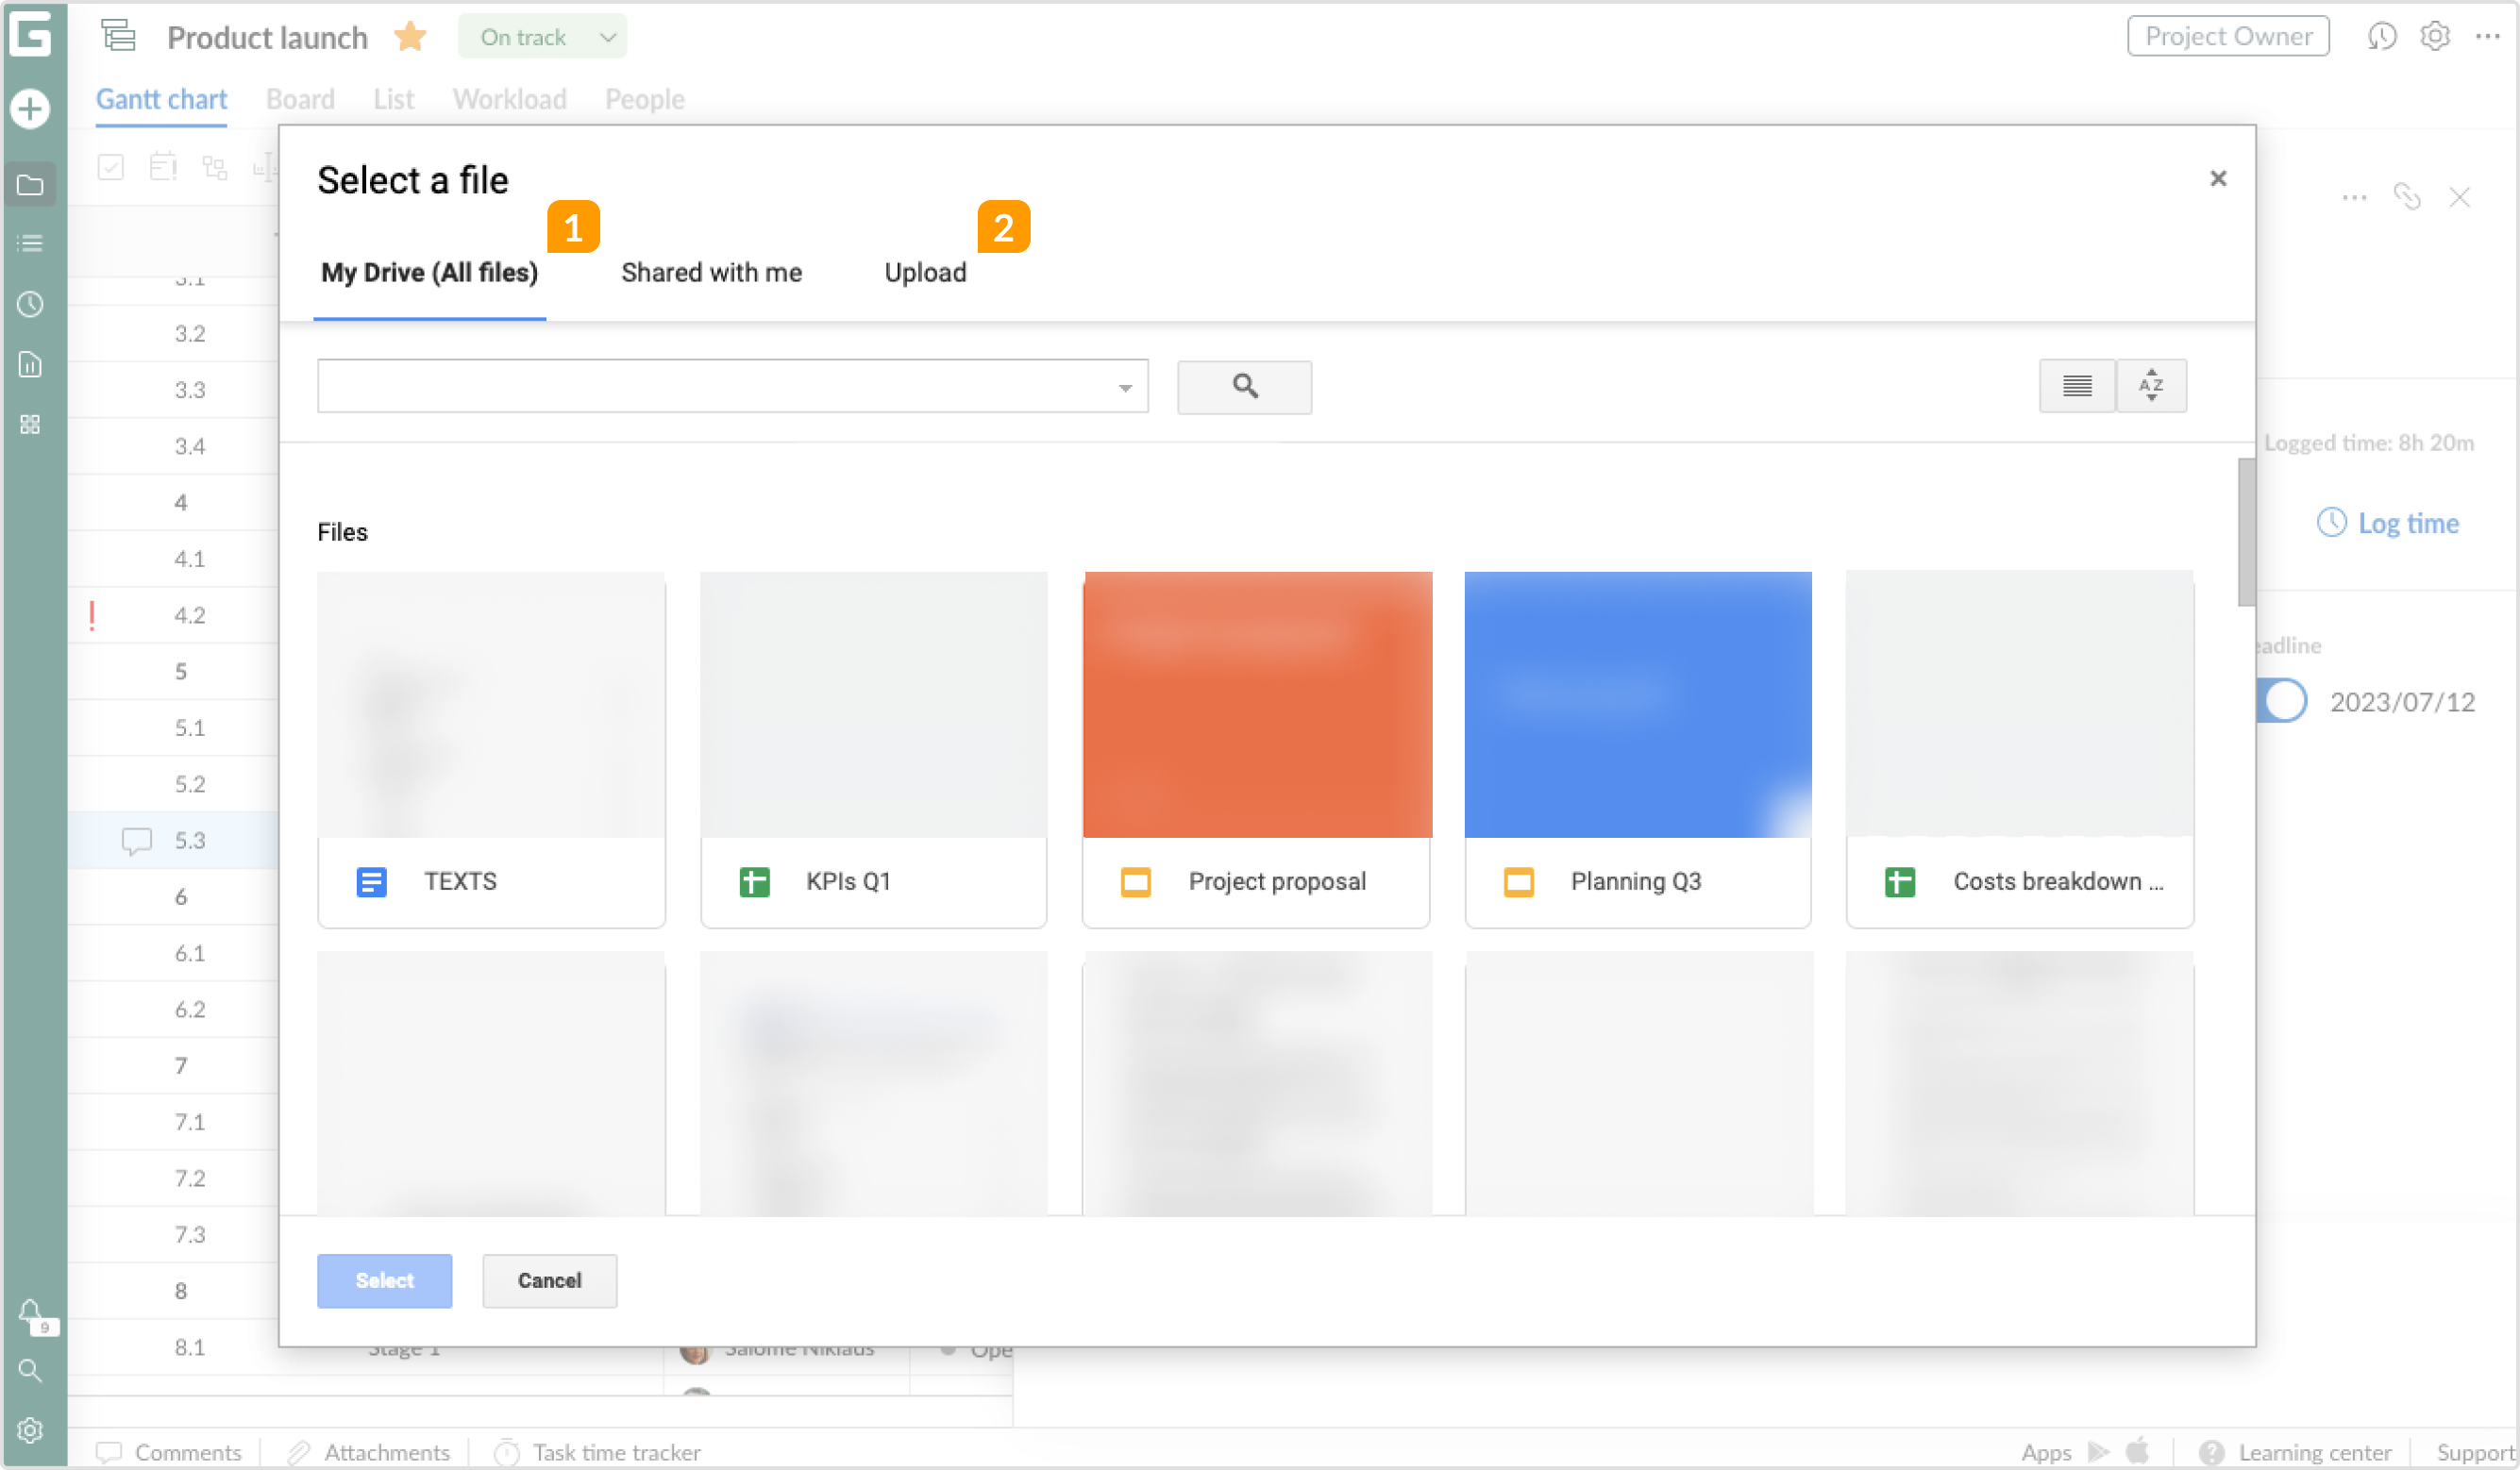The height and width of the screenshot is (1470, 2520).
Task: Click the Log time link
Action: click(2388, 523)
